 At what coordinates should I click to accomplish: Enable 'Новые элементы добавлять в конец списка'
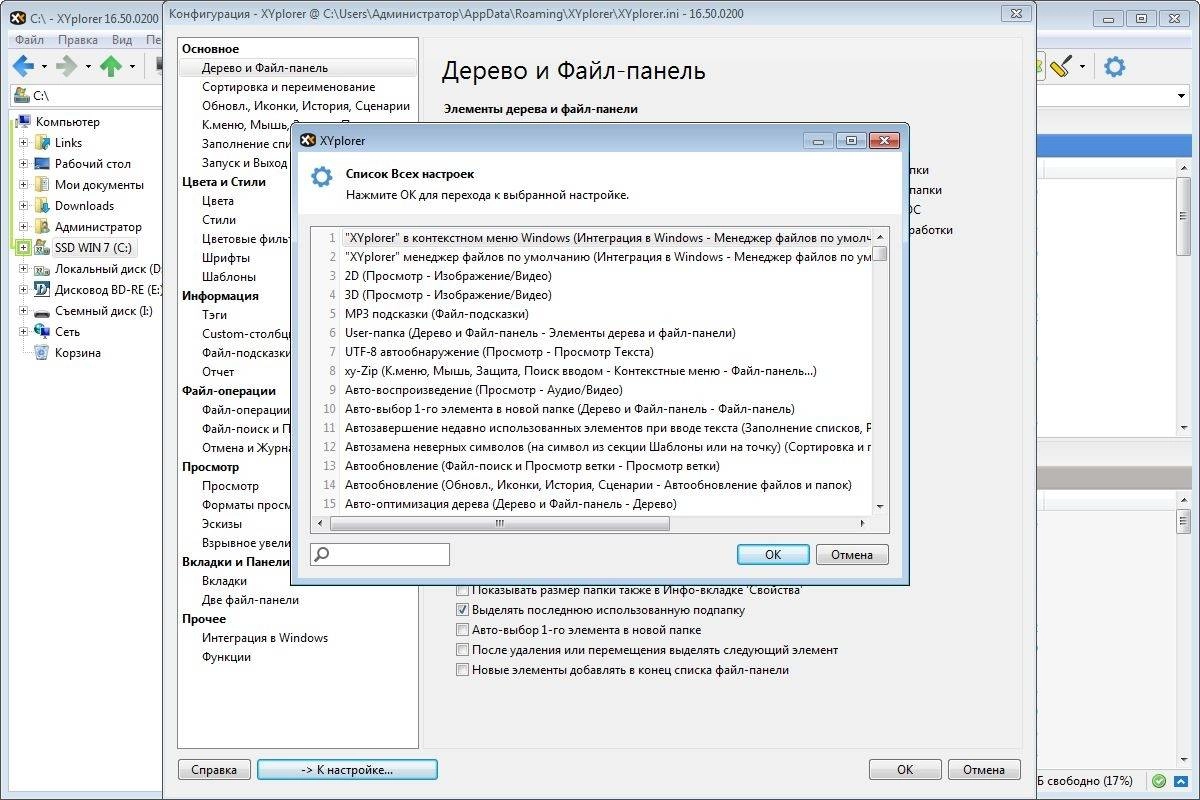coord(462,670)
